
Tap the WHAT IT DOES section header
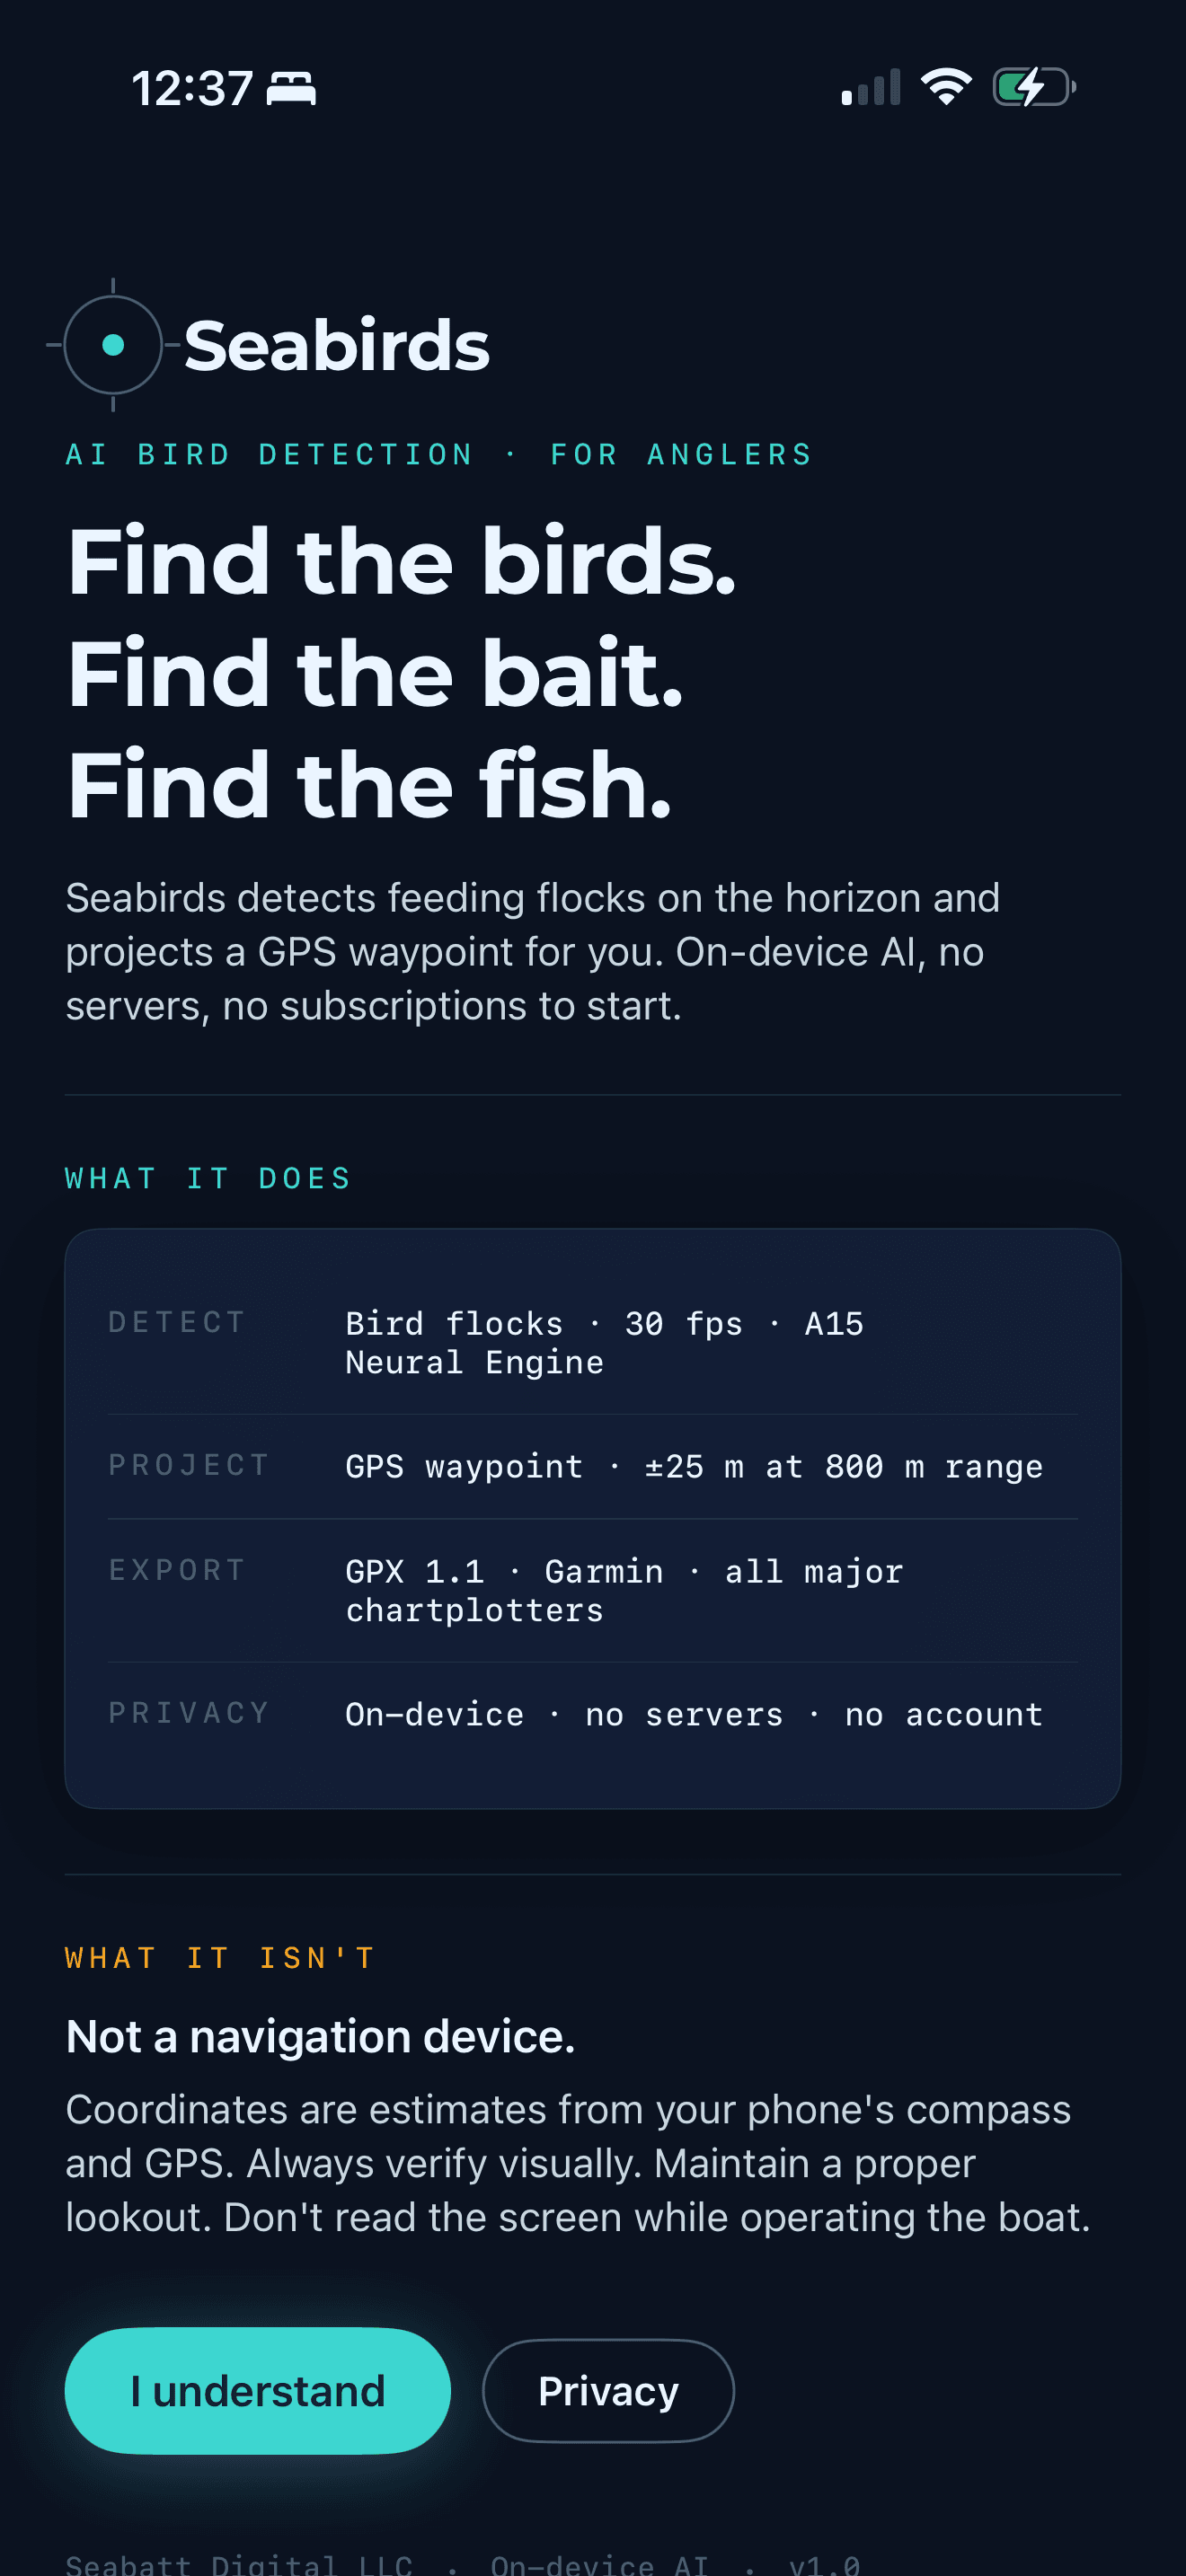(207, 1177)
